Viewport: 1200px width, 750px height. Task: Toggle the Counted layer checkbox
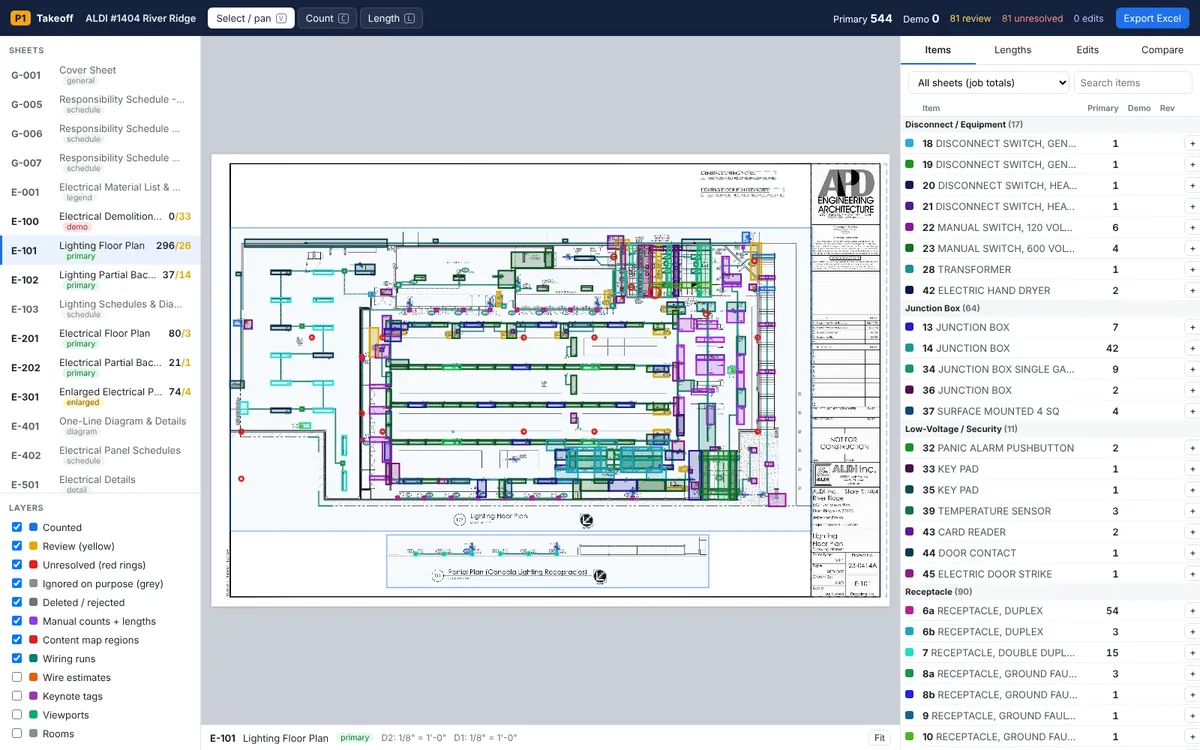(x=17, y=527)
